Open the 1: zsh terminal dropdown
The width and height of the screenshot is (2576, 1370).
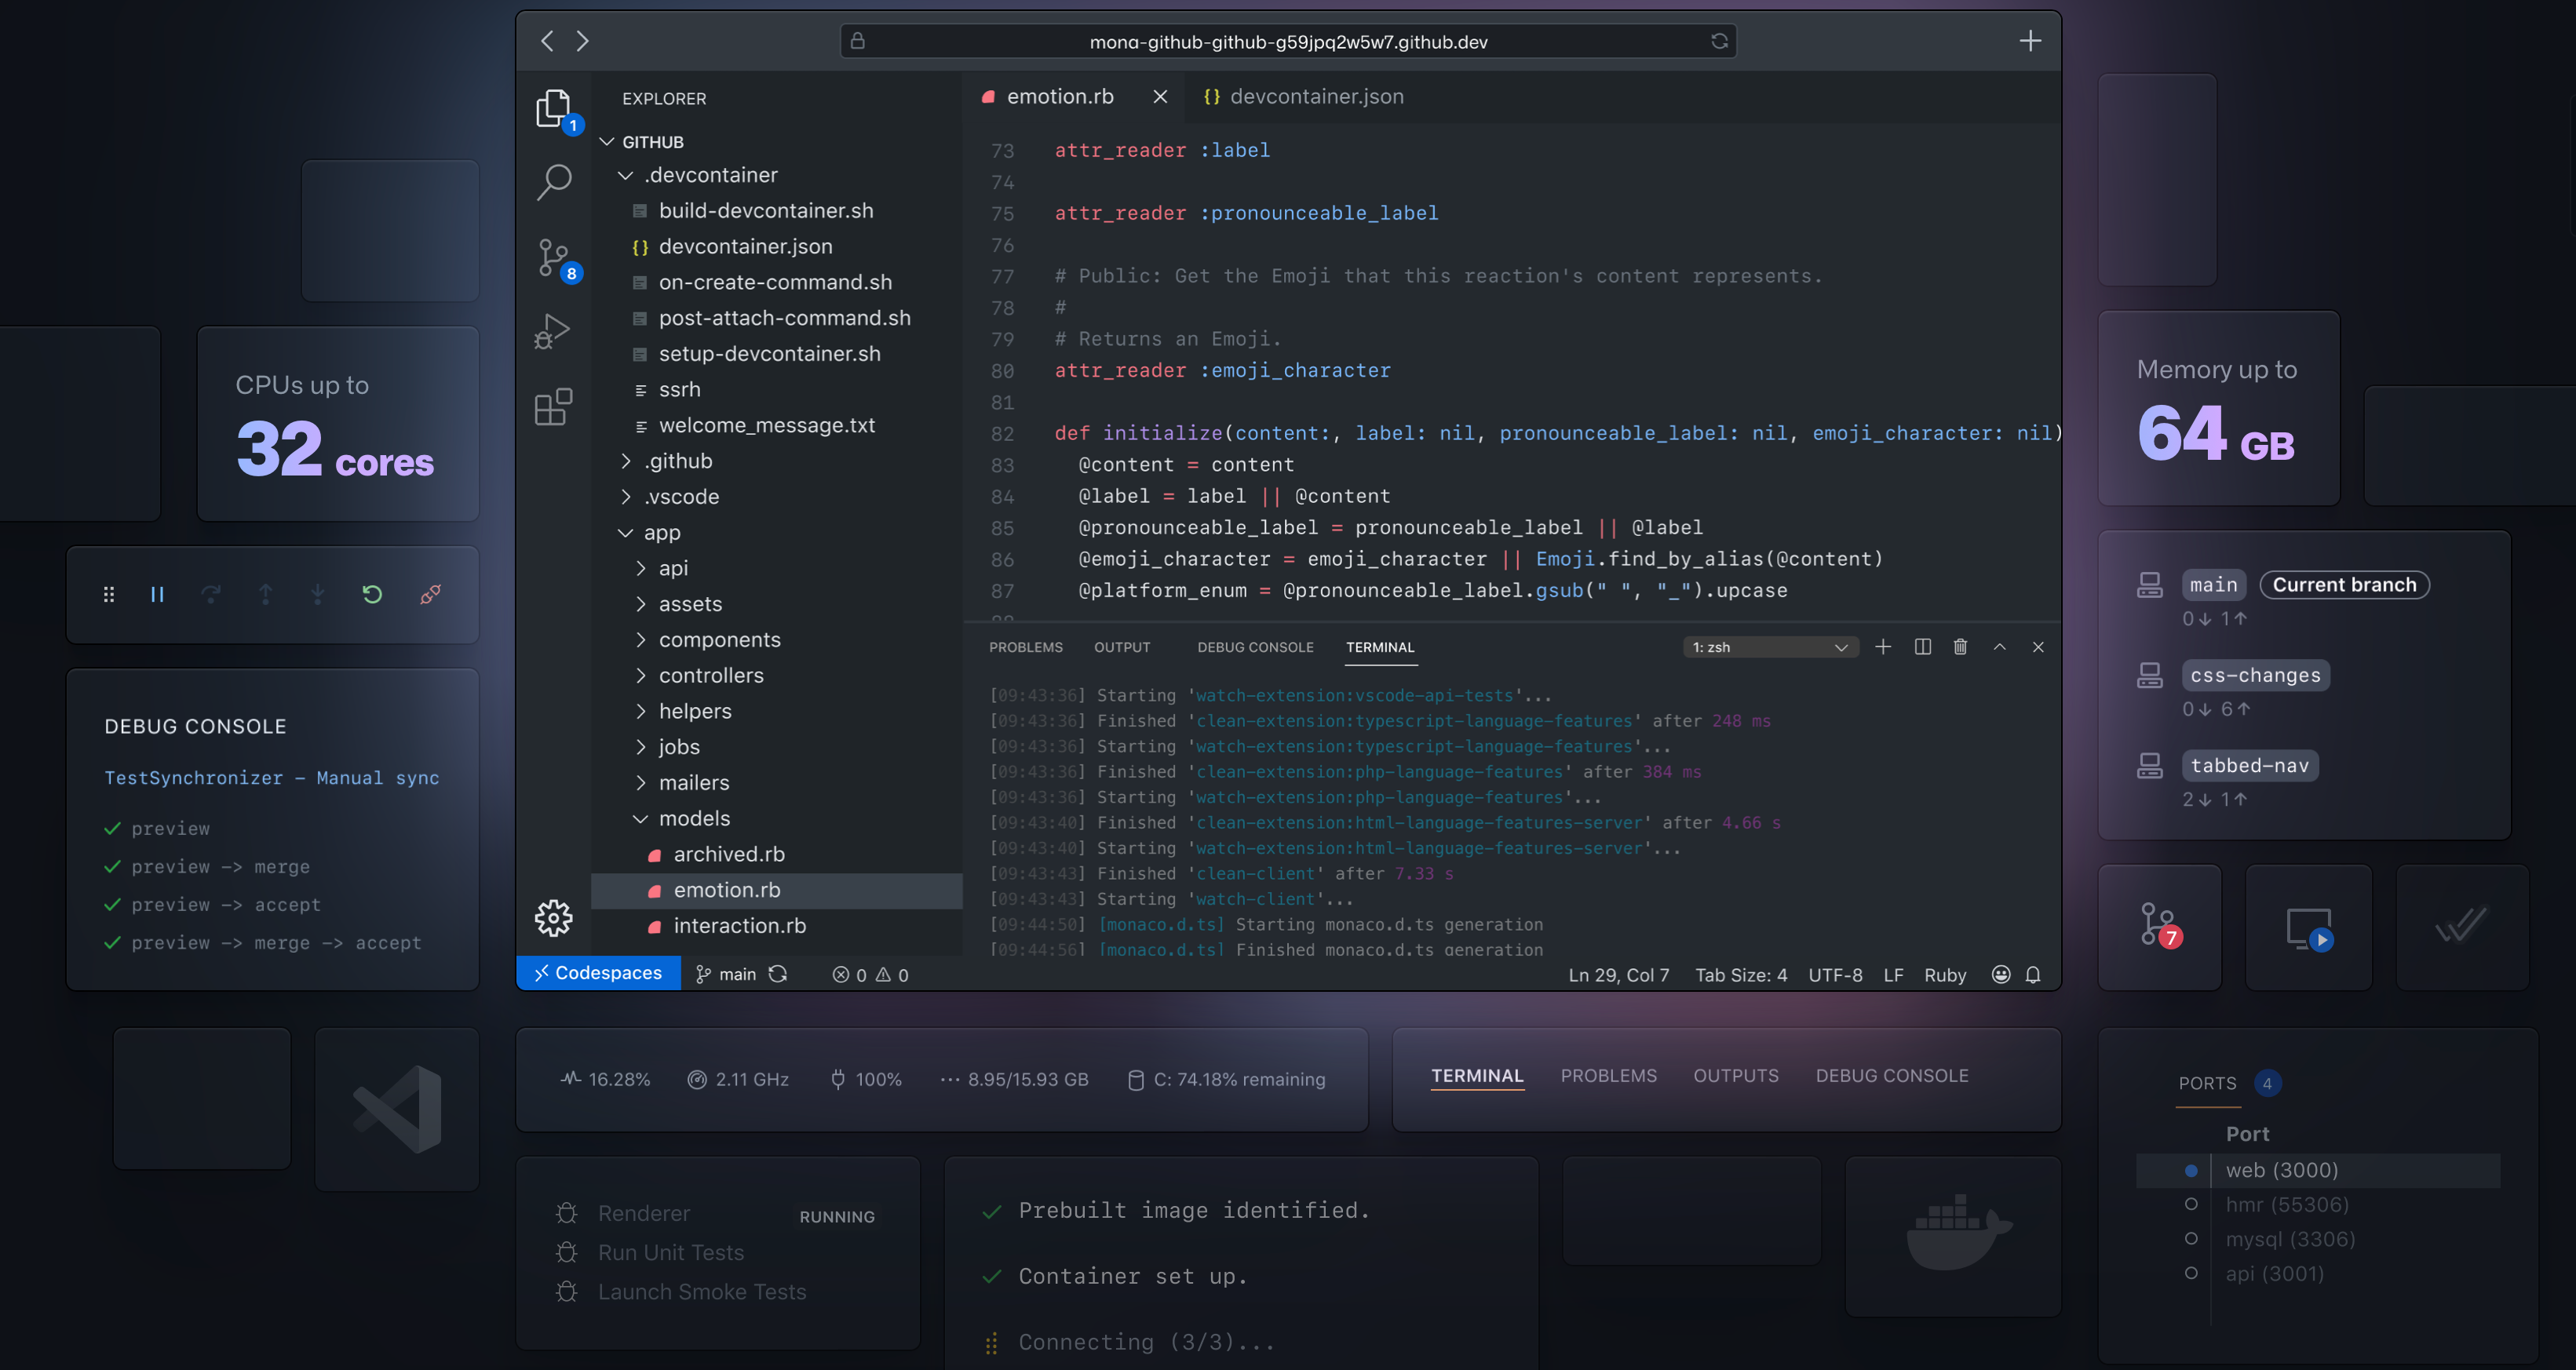(x=1770, y=647)
